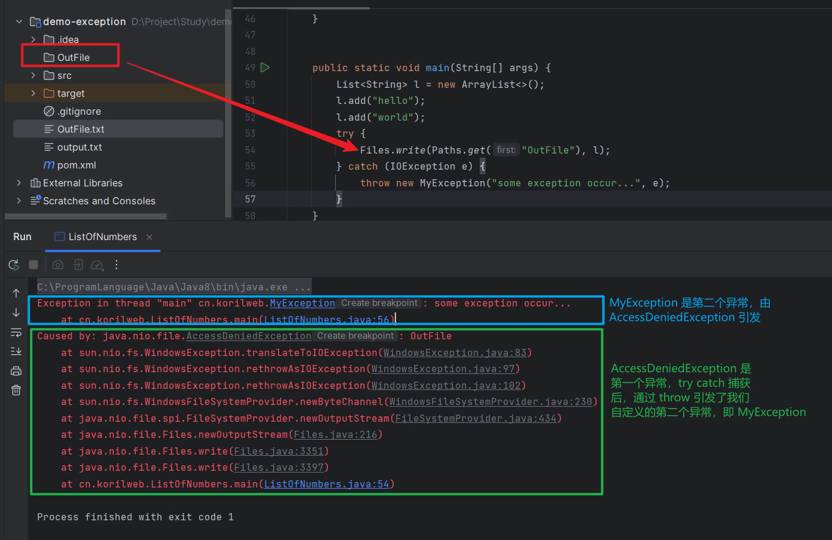Click Create breakpoint next to AccessDeniedException
832x540 pixels.
(x=355, y=337)
